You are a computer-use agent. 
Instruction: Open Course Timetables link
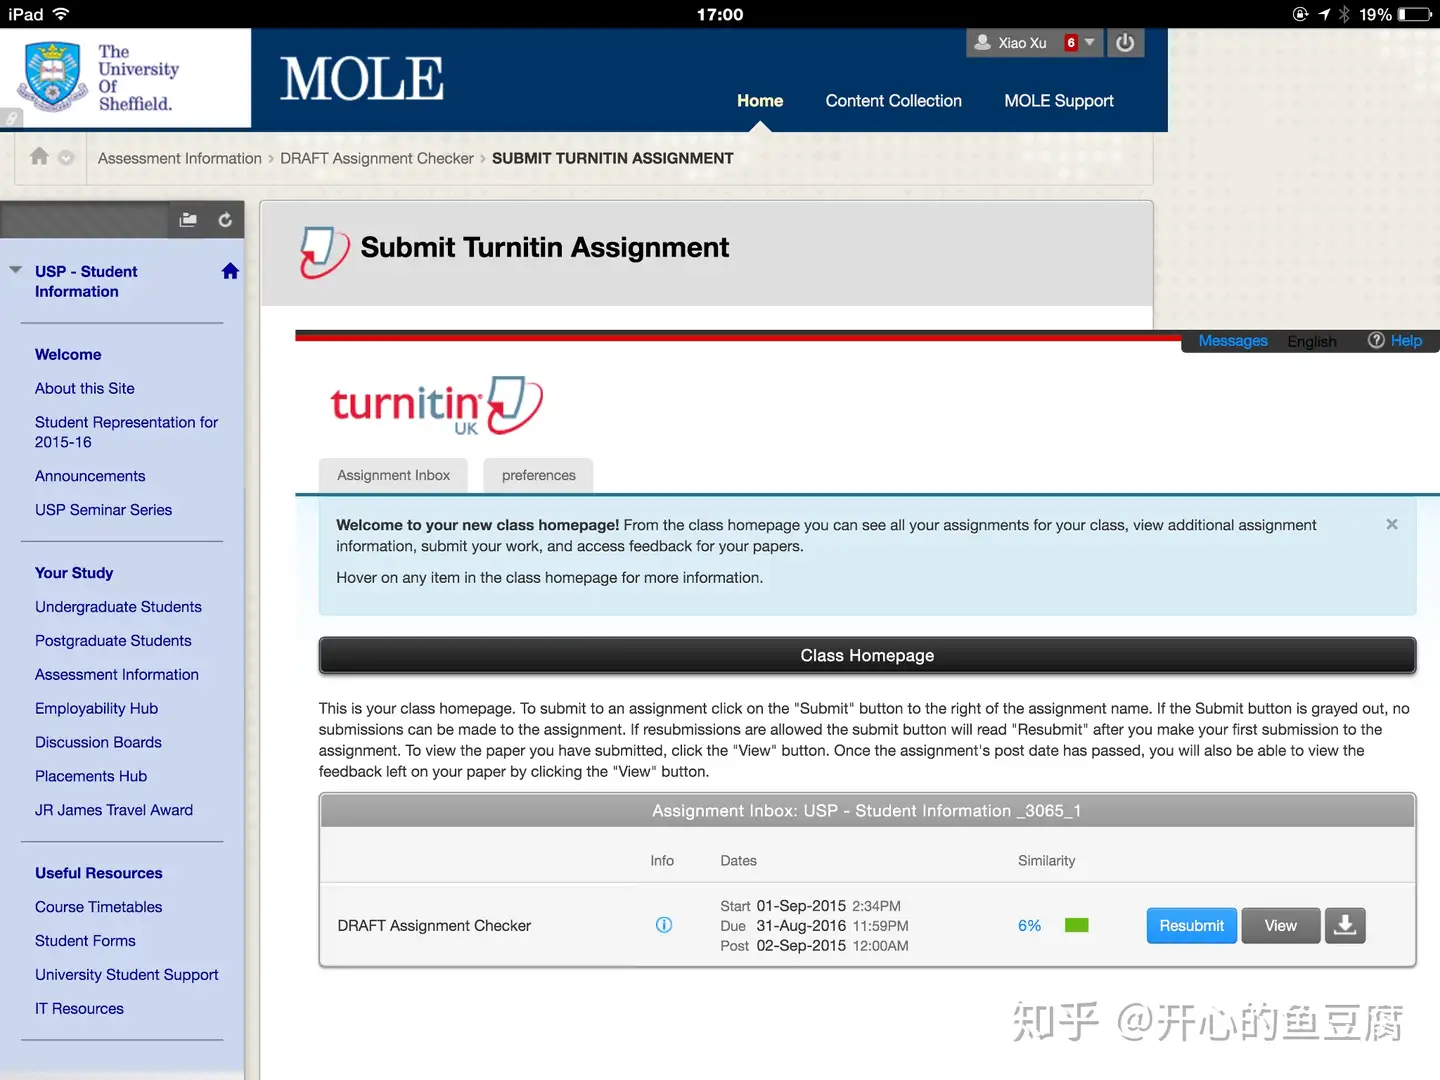click(98, 907)
